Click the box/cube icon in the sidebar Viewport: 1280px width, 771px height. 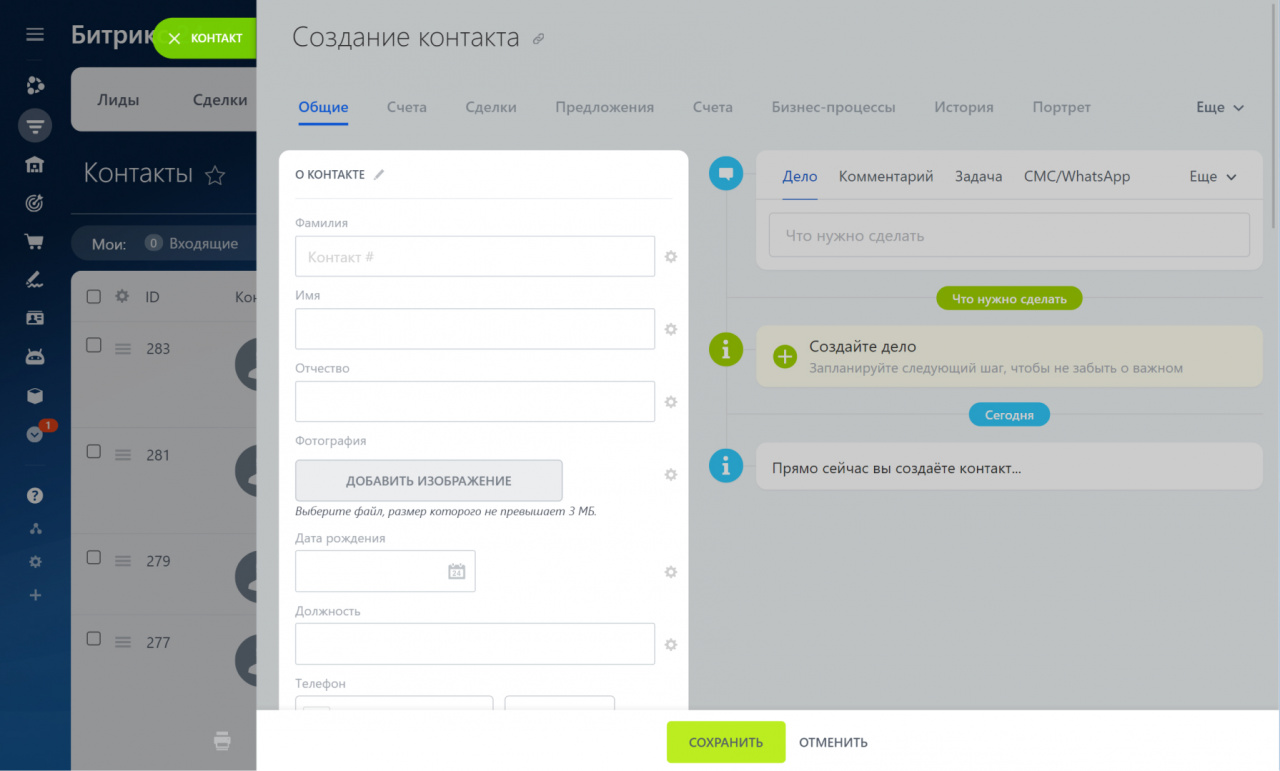coord(35,396)
